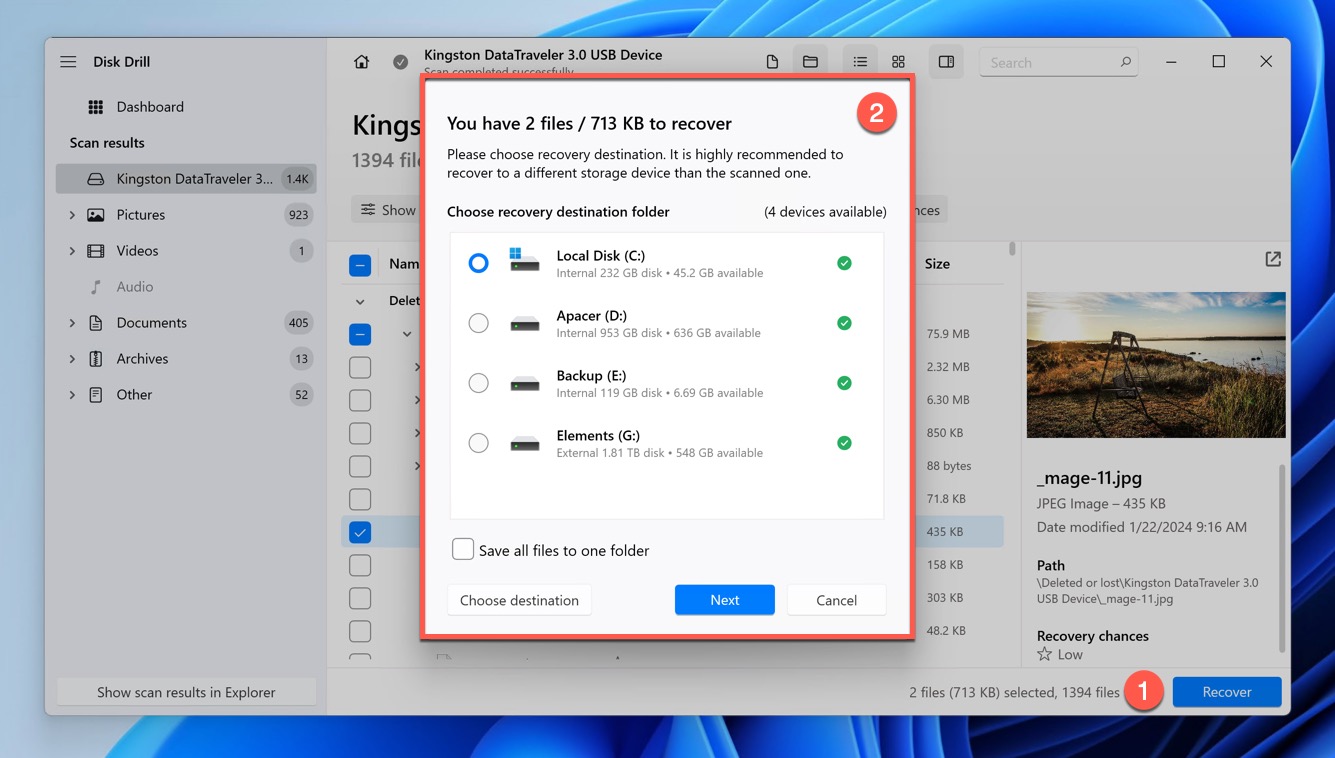
Task: Open preview in external window icon
Action: click(1273, 259)
